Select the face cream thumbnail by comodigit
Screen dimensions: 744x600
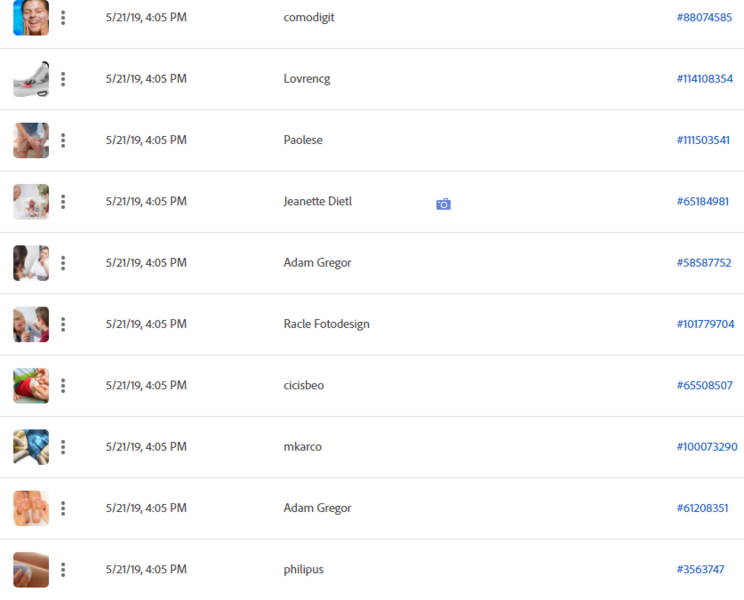(31, 18)
